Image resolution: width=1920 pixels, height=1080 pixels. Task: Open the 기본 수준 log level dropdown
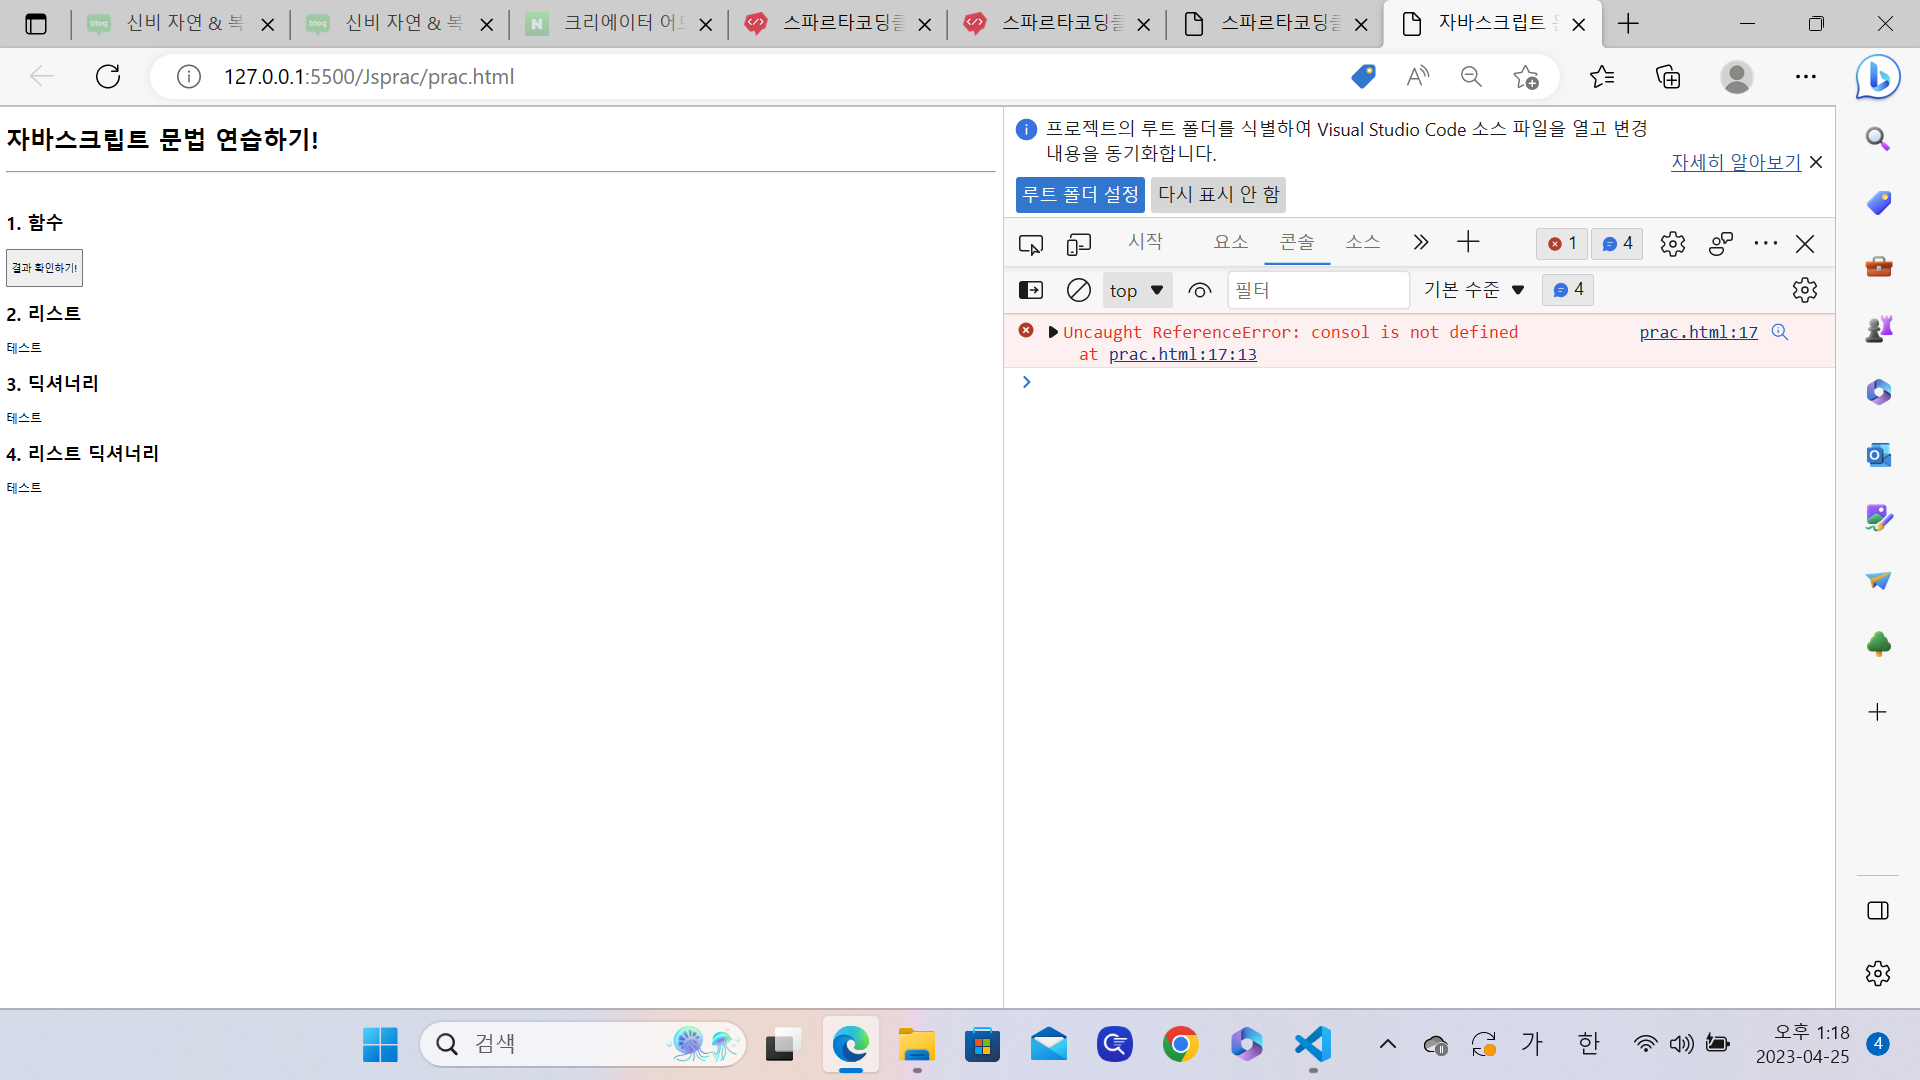1474,290
